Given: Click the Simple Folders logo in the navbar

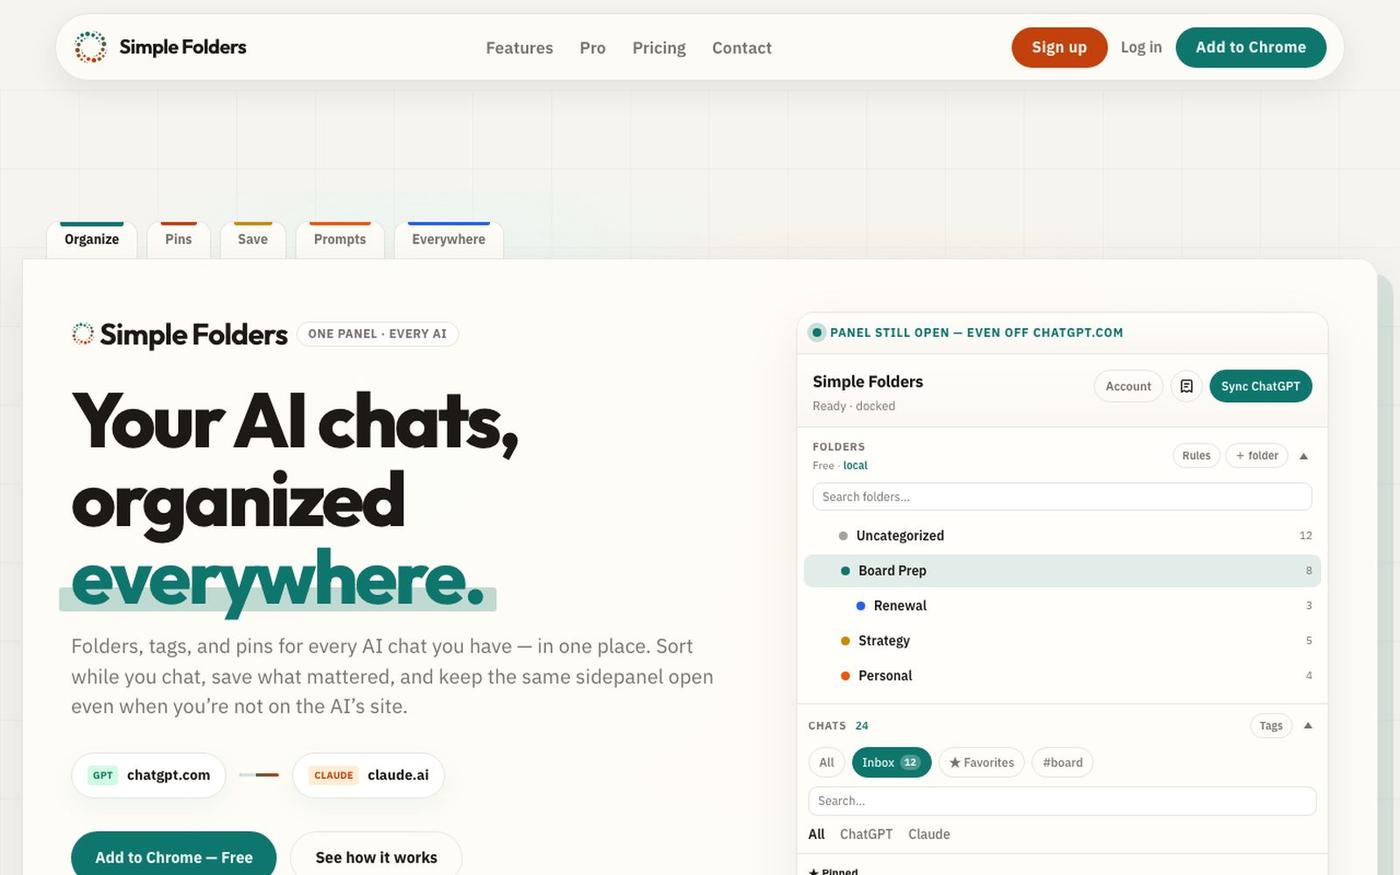Looking at the screenshot, I should pyautogui.click(x=160, y=47).
